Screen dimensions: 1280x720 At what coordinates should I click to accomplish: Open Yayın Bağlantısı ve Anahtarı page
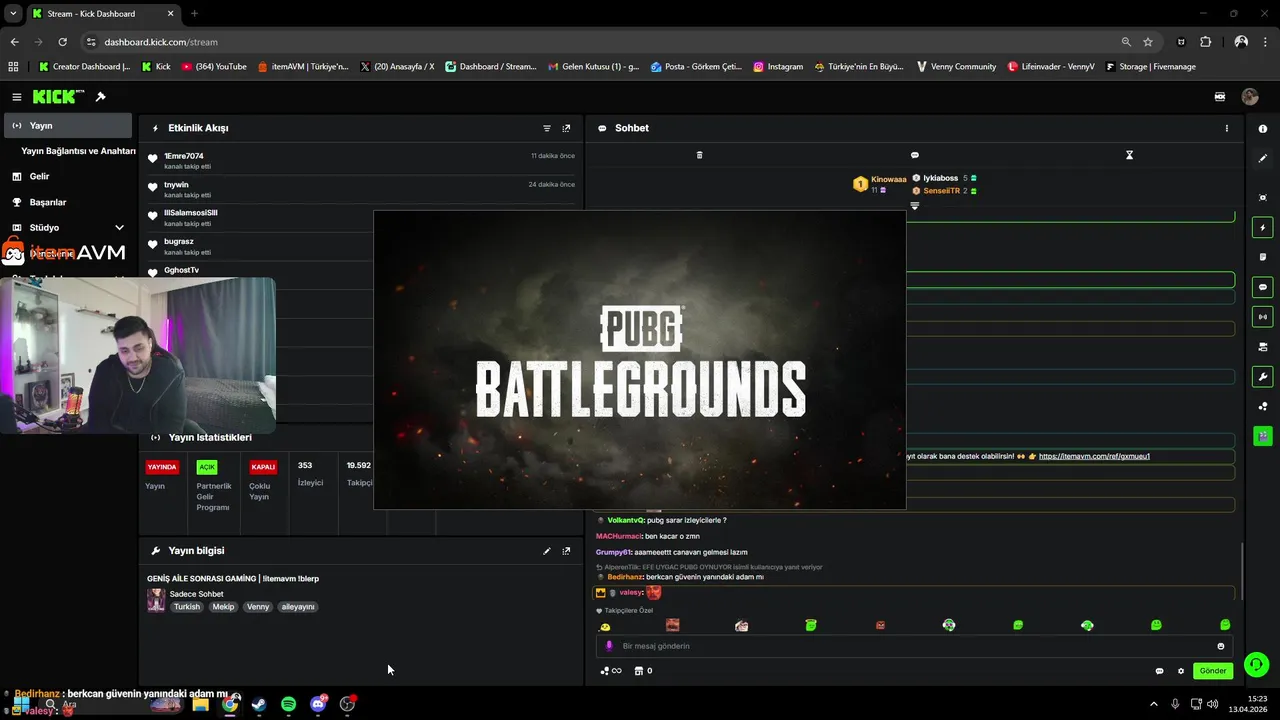point(78,151)
